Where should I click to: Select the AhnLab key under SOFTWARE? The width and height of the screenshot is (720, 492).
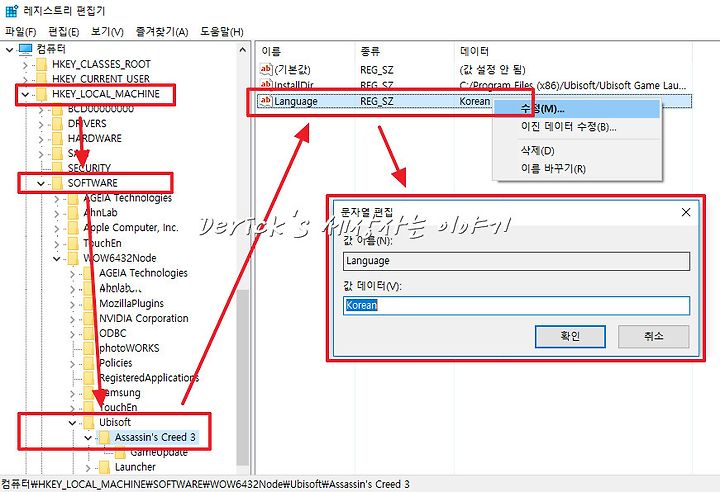101,213
